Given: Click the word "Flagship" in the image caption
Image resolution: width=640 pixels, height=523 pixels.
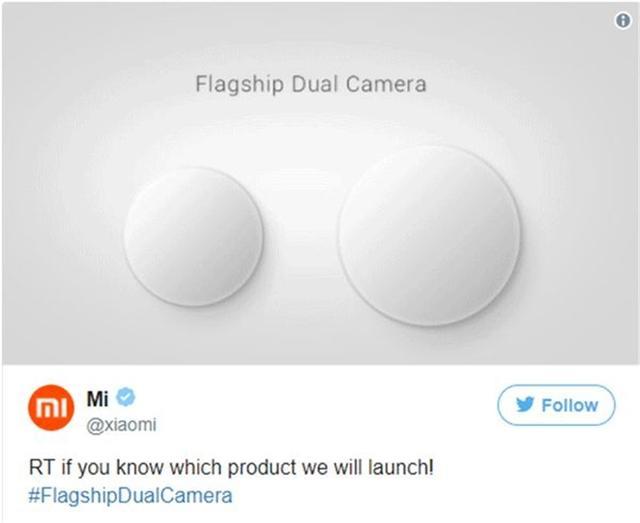Looking at the screenshot, I should (239, 85).
